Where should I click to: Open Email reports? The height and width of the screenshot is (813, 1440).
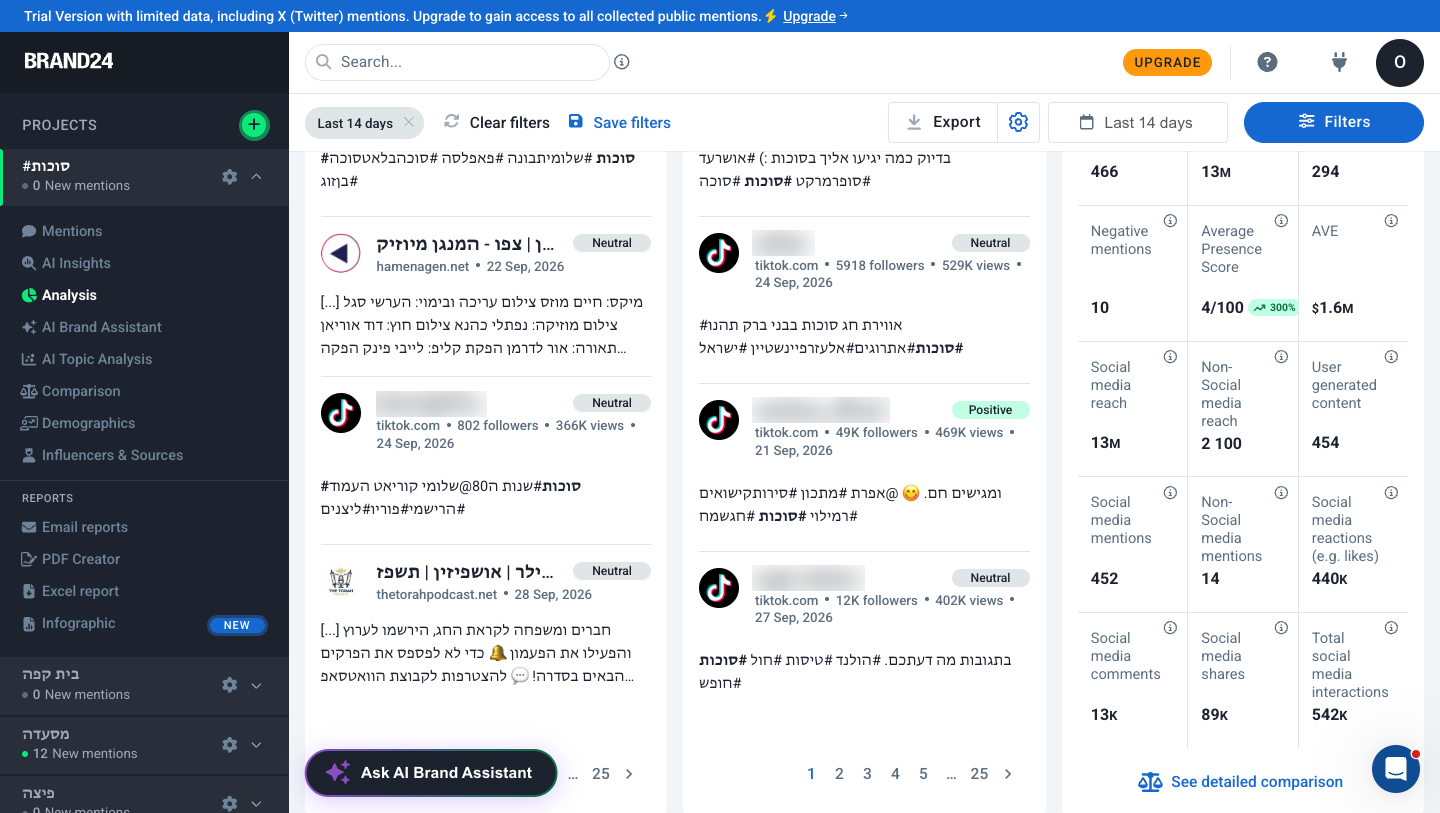click(x=85, y=527)
